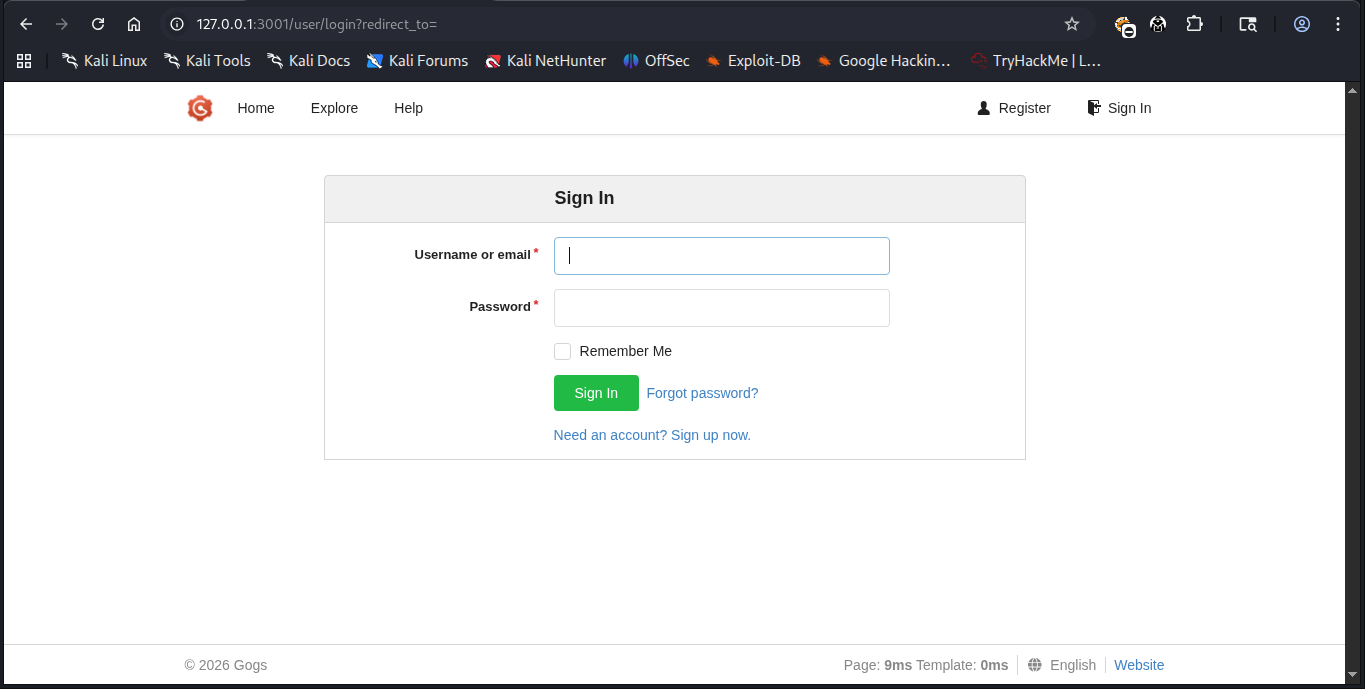Open the browser home icon

click(x=134, y=24)
